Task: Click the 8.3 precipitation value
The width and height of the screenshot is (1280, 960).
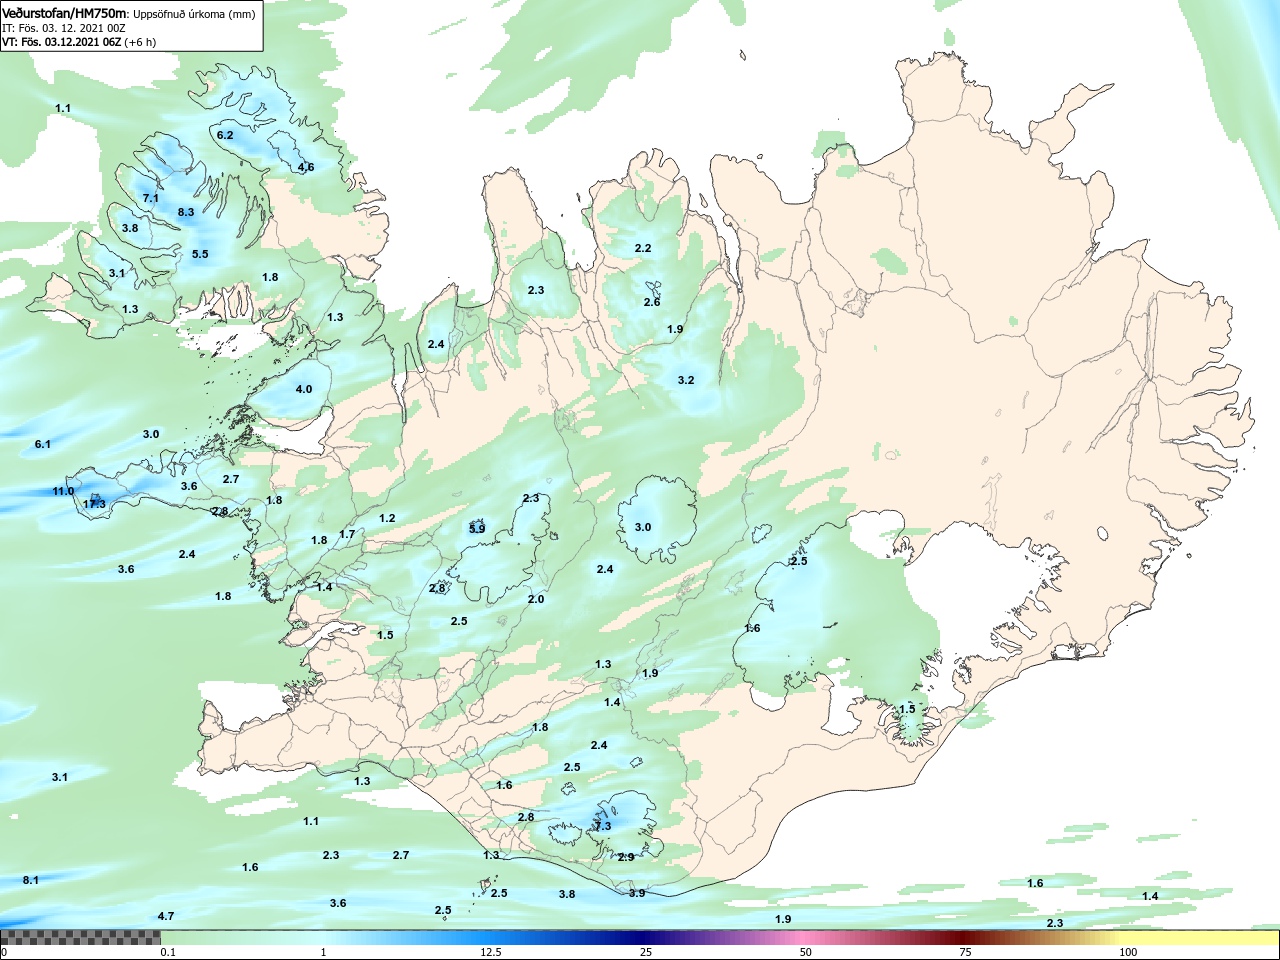Action: [186, 212]
